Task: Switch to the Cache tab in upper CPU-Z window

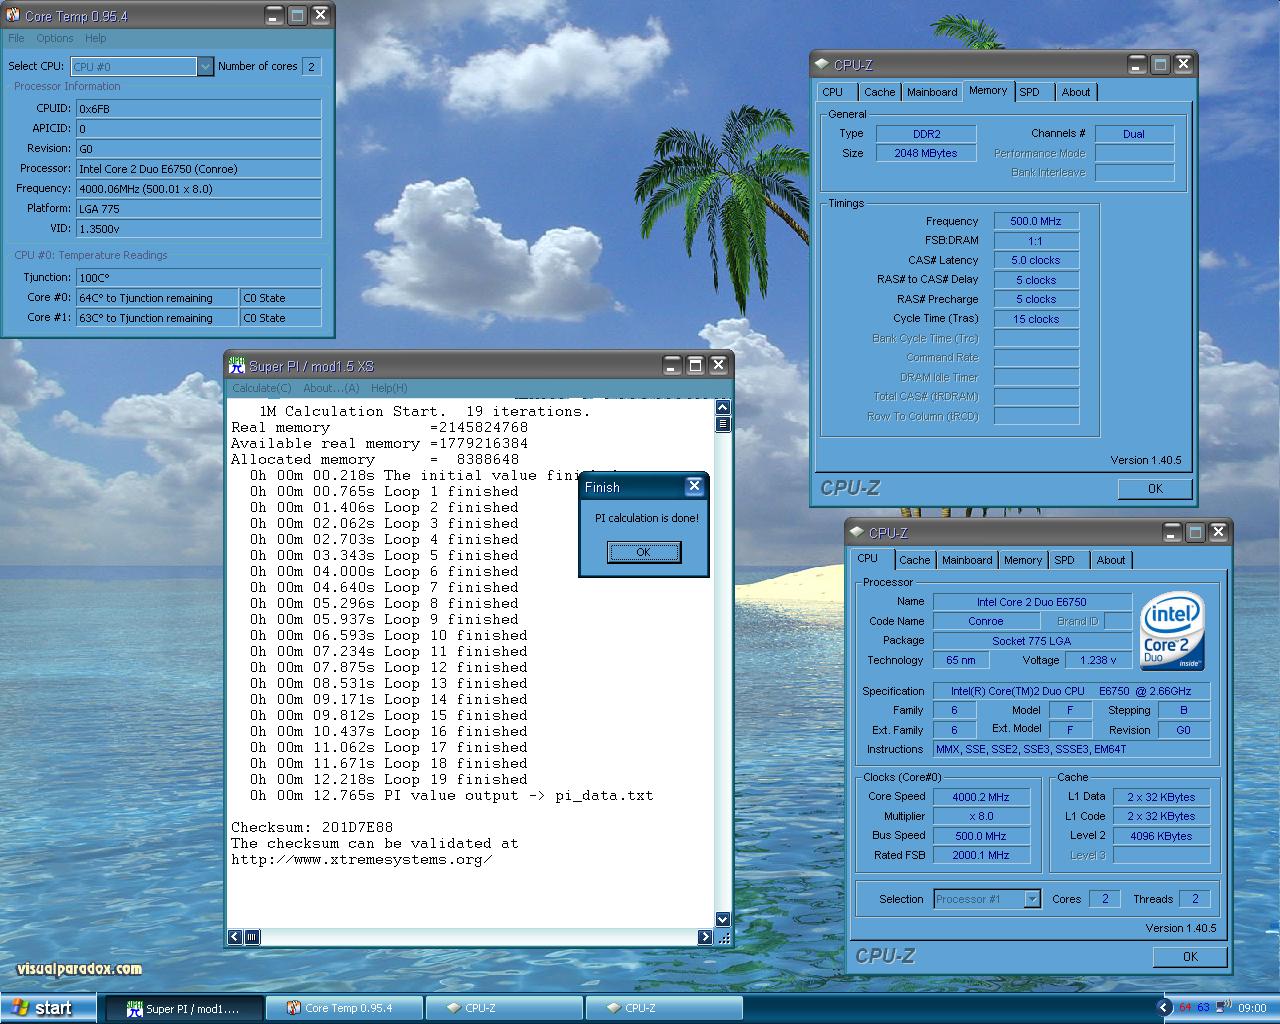Action: point(880,92)
